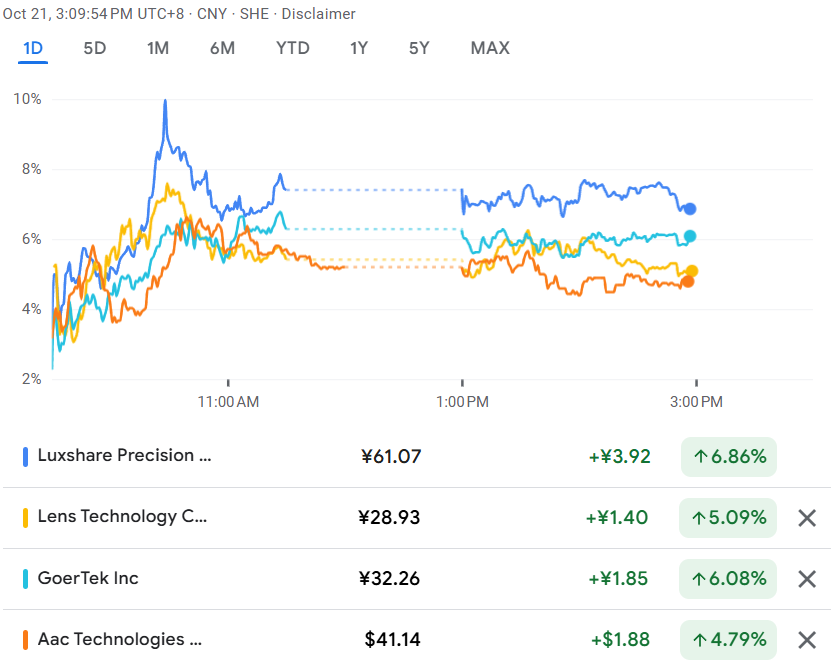Show the 6M chart range
The image size is (831, 671).
pos(222,48)
